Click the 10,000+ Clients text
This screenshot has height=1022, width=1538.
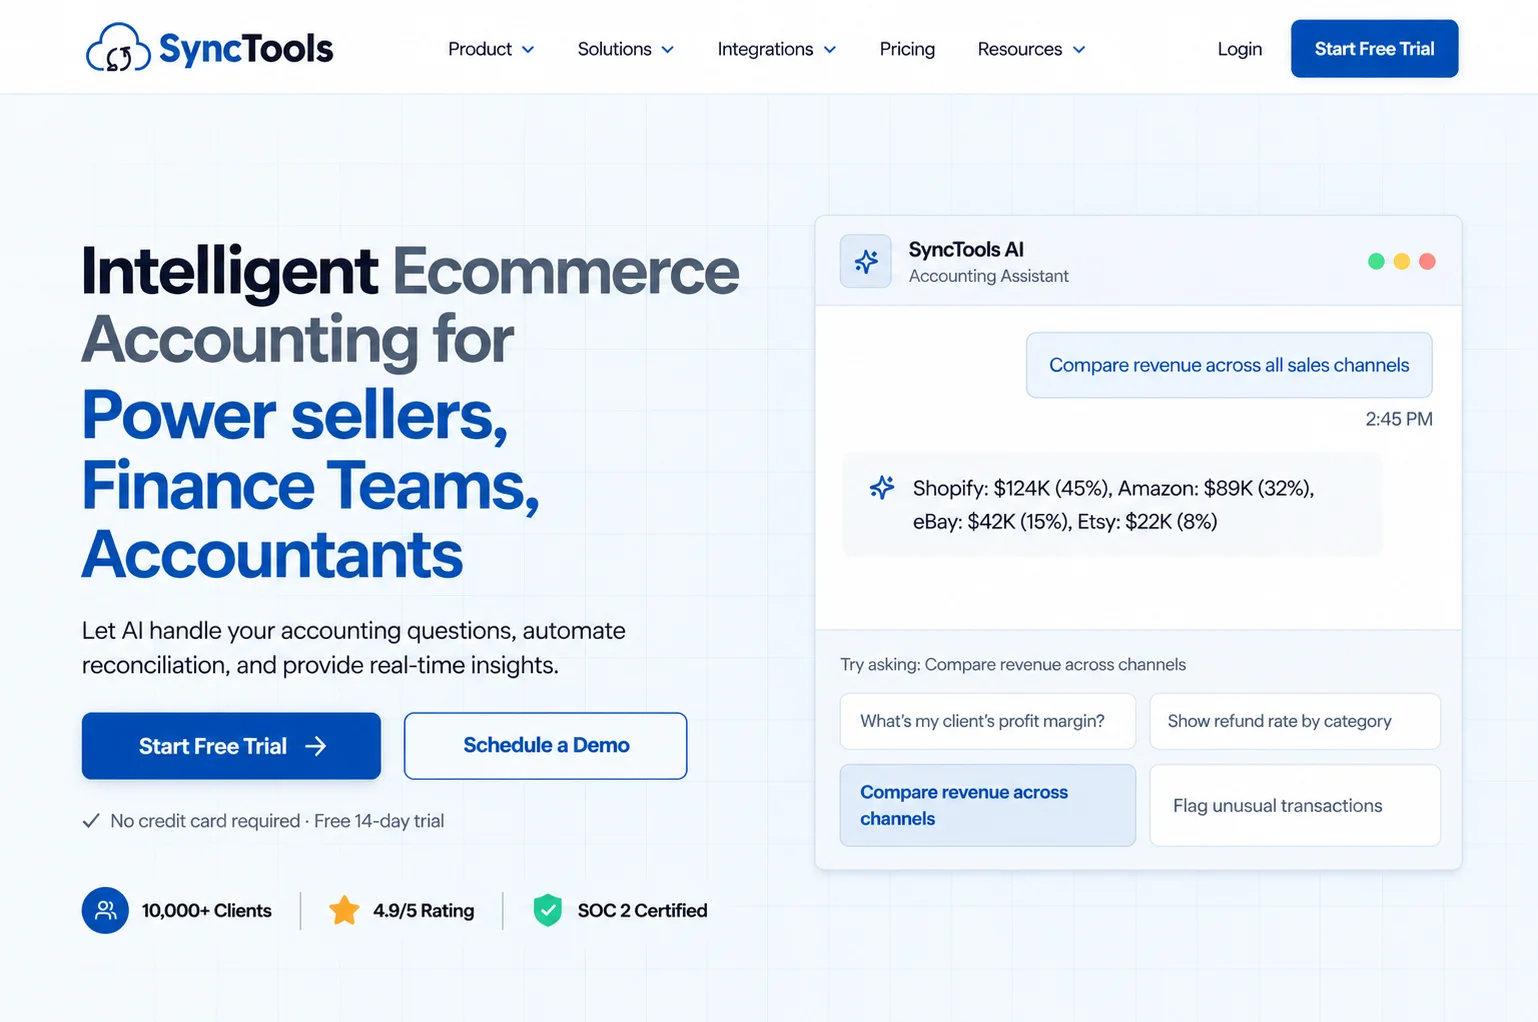(207, 910)
